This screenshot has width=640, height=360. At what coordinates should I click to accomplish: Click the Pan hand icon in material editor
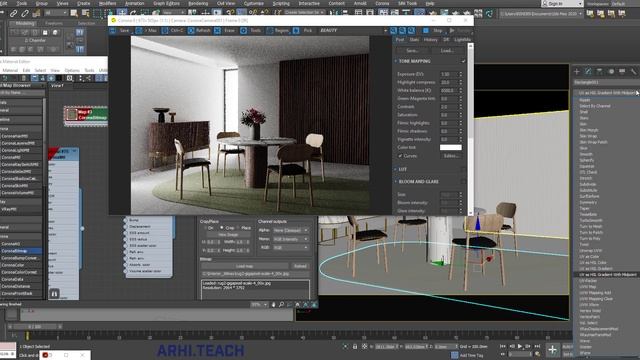(x=273, y=304)
